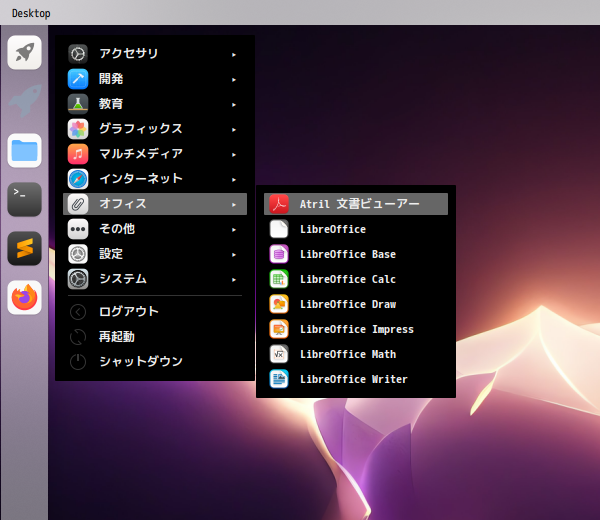Expand the システム submenu arrow
Image resolution: width=600 pixels, height=520 pixels.
pyautogui.click(x=234, y=280)
